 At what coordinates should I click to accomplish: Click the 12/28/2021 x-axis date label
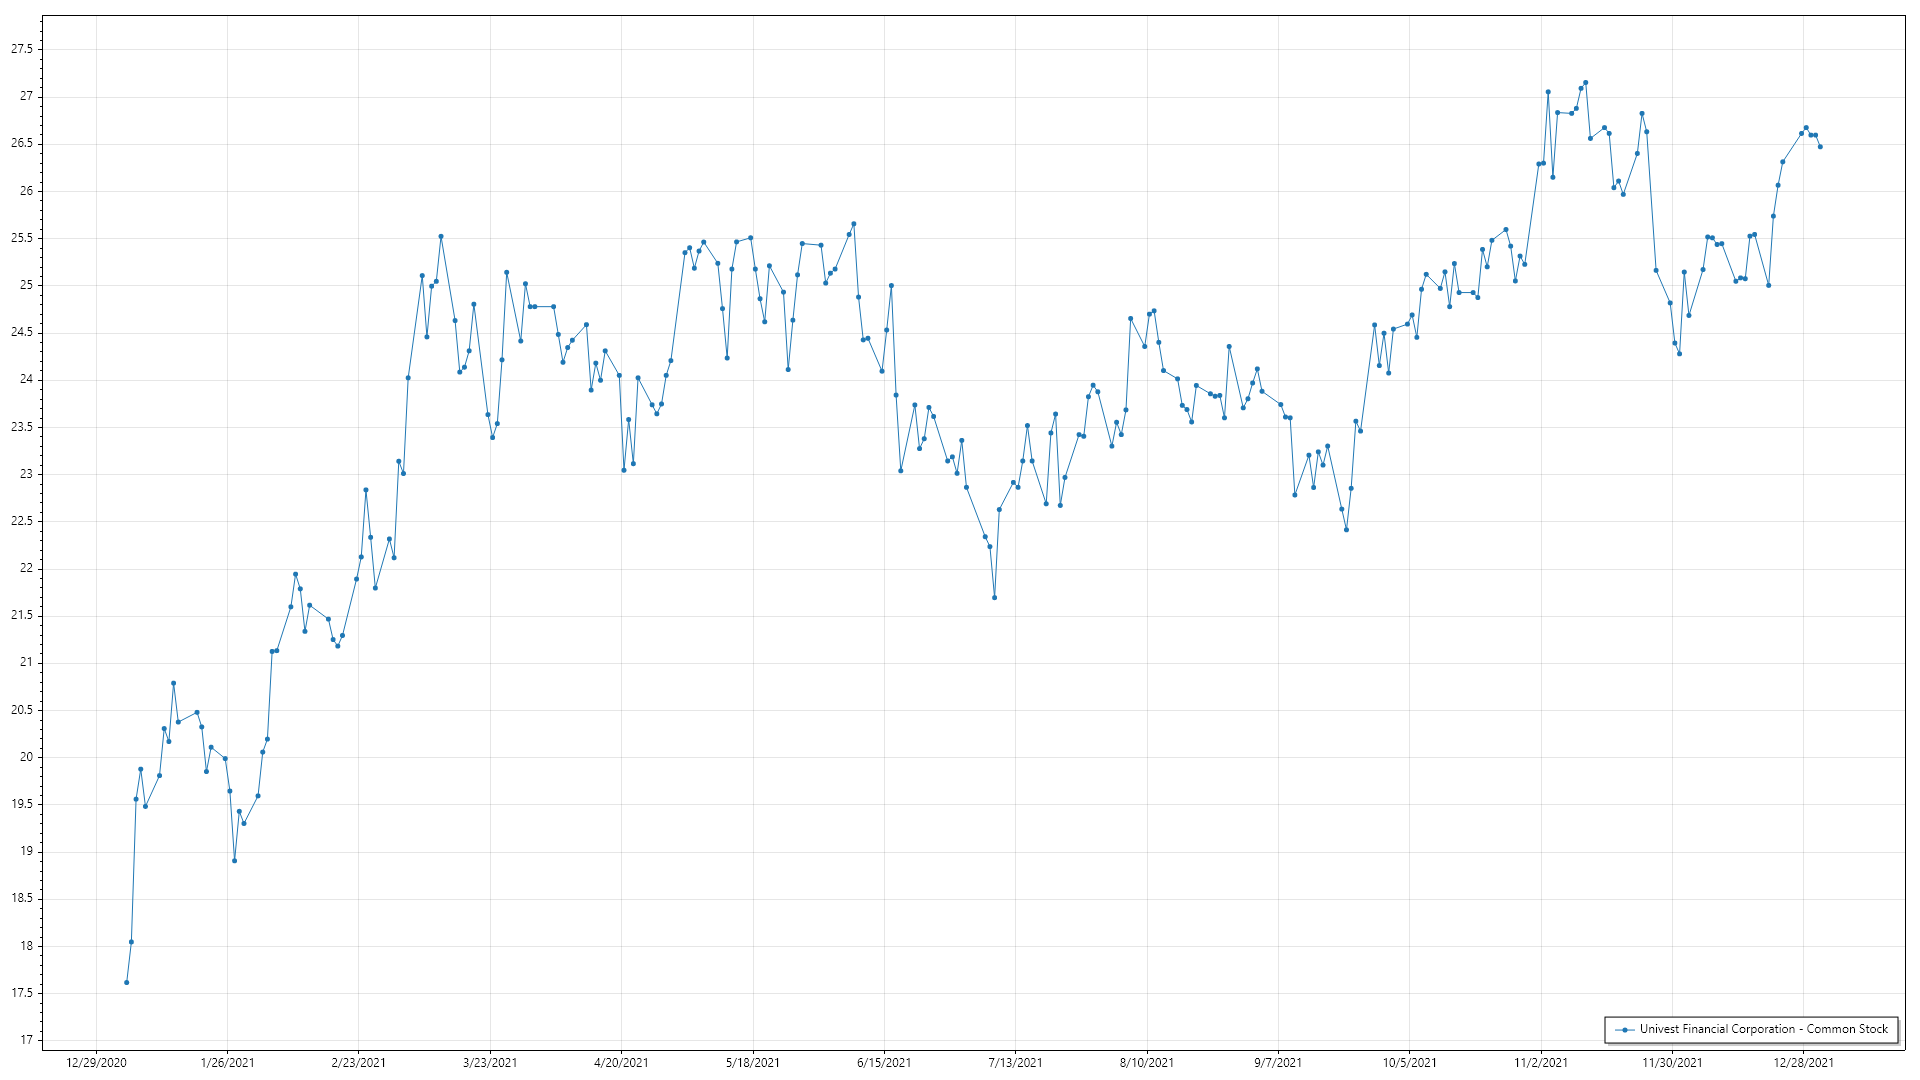coord(1803,1062)
